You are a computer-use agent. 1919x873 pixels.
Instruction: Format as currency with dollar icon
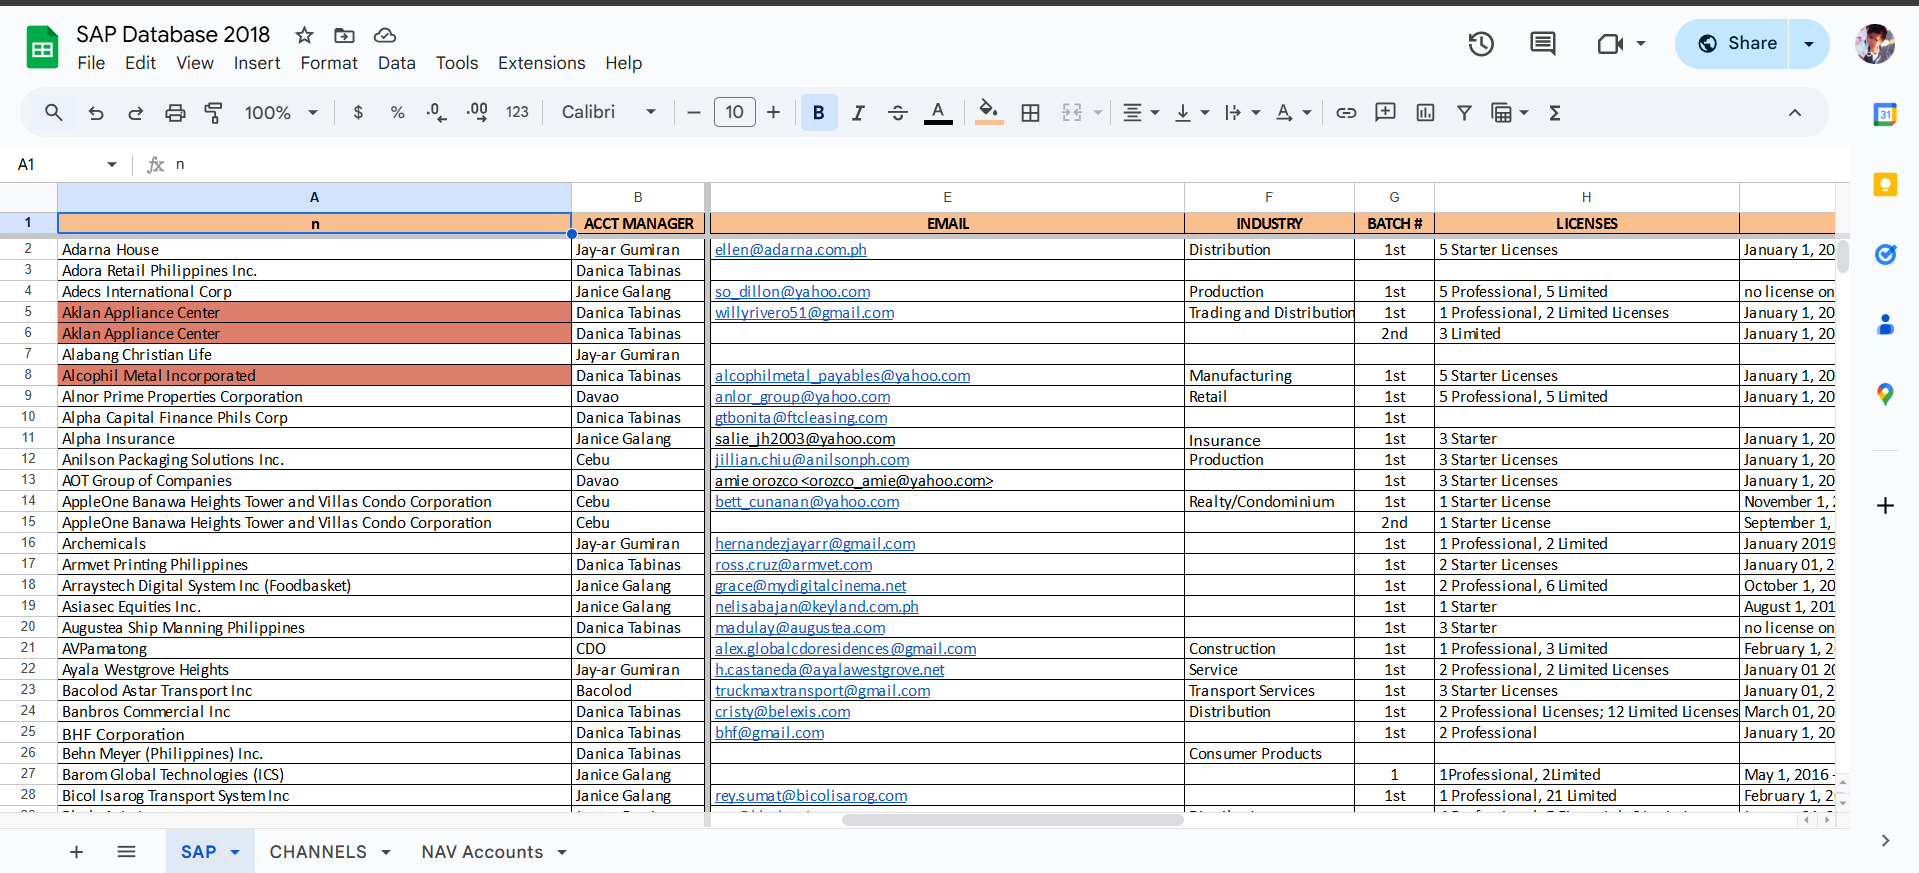[x=358, y=113]
